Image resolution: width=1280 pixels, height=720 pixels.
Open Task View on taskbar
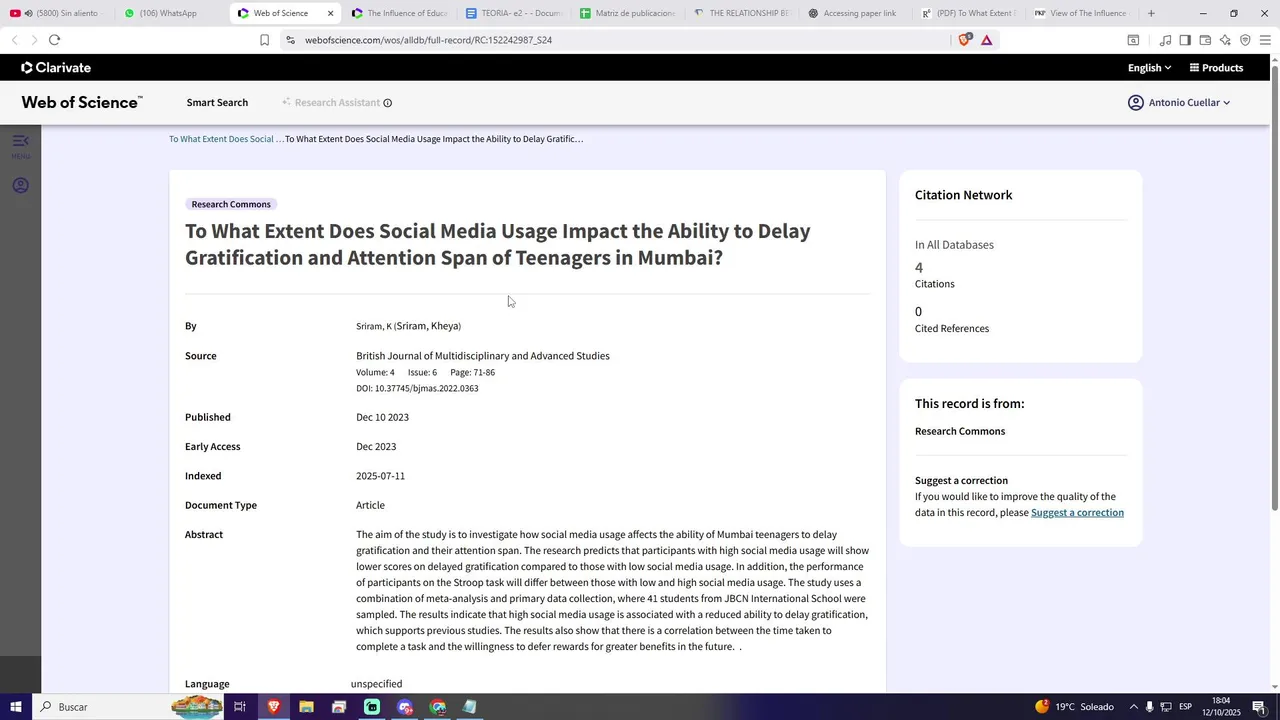pyautogui.click(x=240, y=707)
